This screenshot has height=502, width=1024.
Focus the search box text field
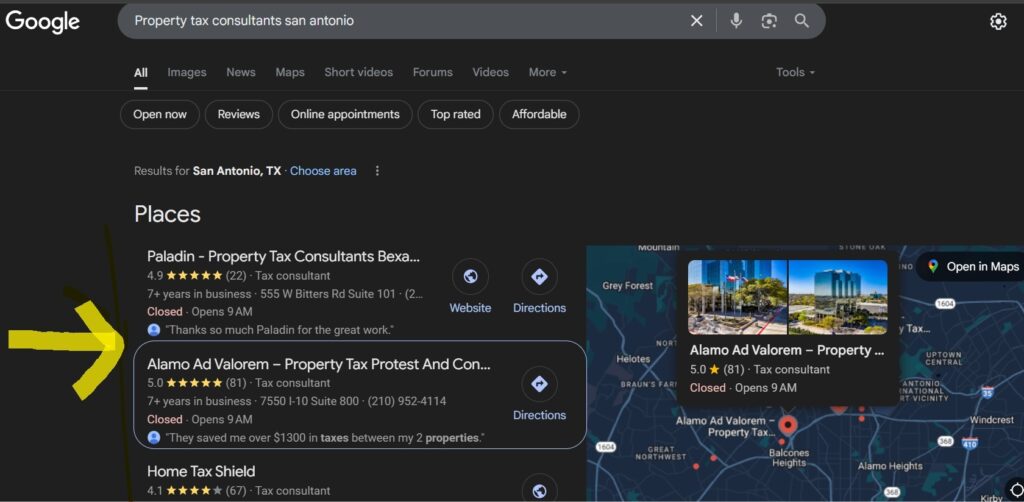(x=405, y=21)
